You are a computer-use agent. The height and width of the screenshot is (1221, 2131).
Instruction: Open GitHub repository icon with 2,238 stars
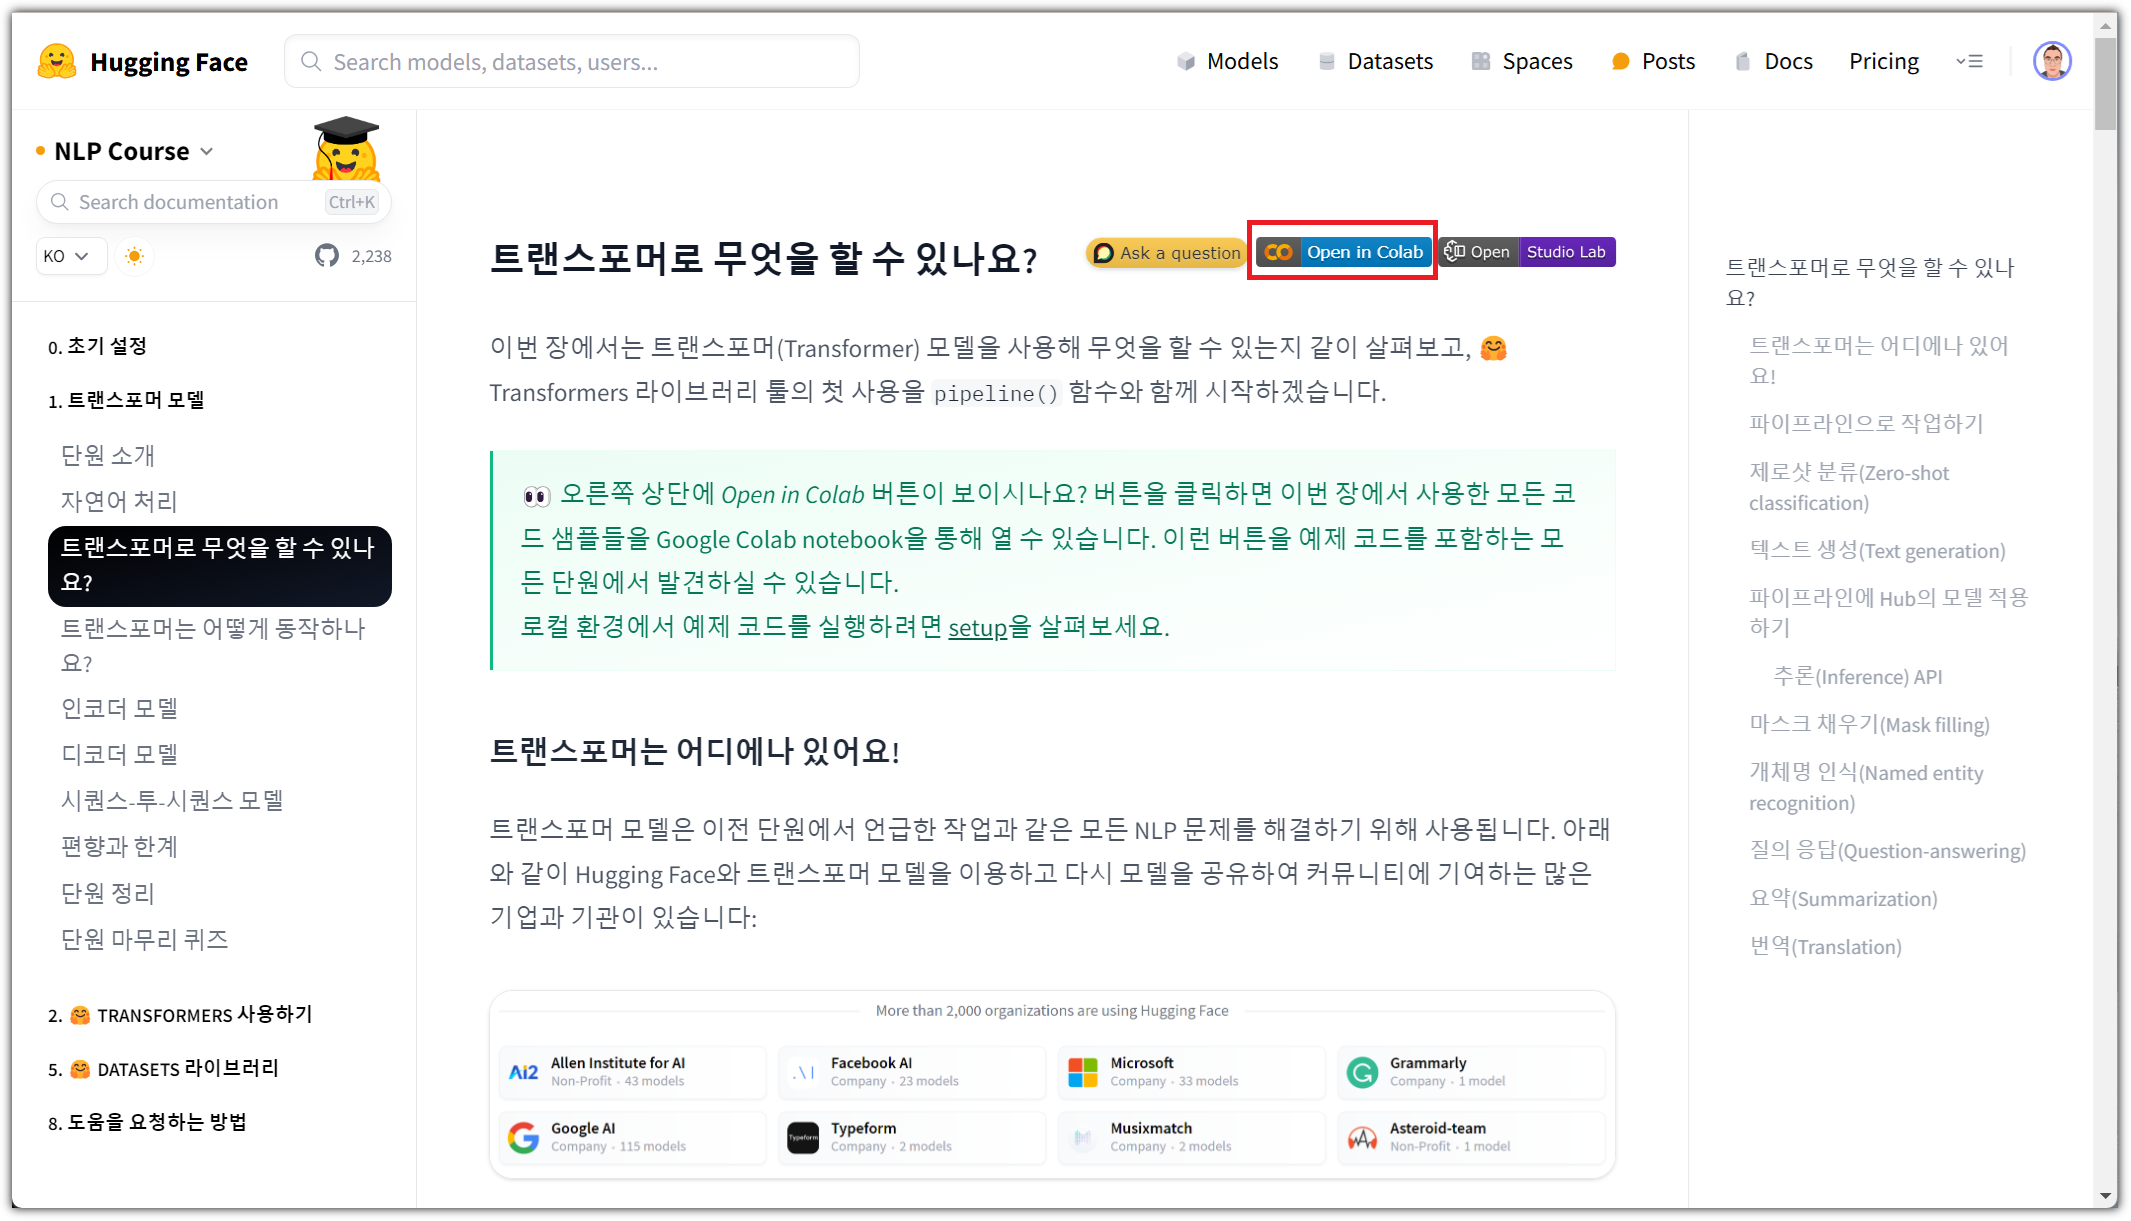click(x=327, y=256)
